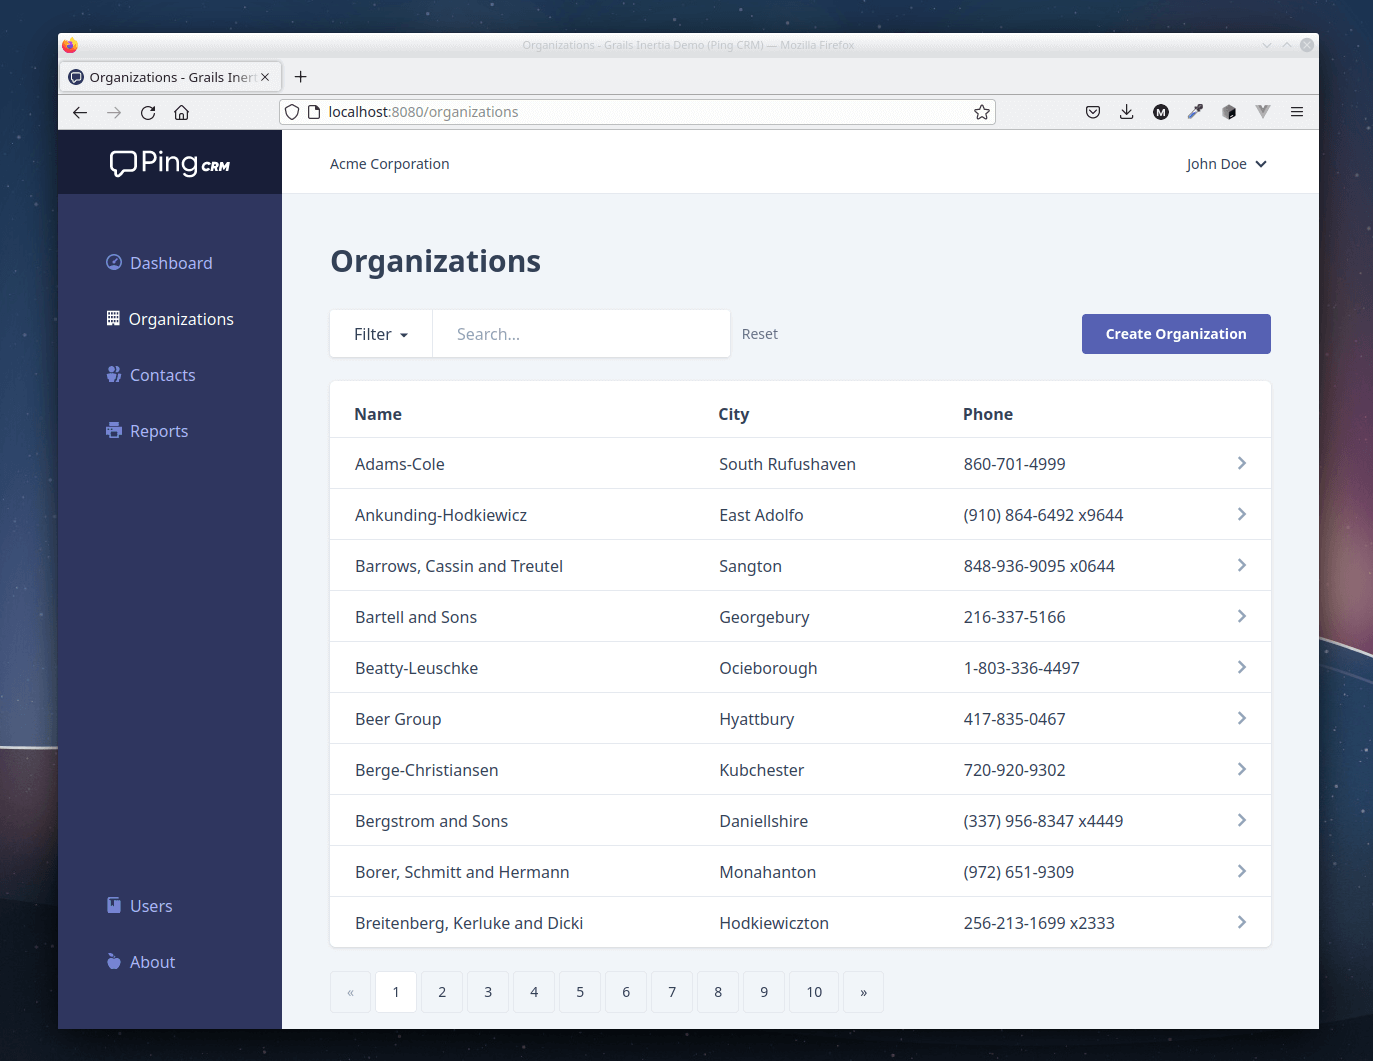Viewport: 1373px width, 1061px height.
Task: Open the Dashboard sidebar link
Action: 160,263
